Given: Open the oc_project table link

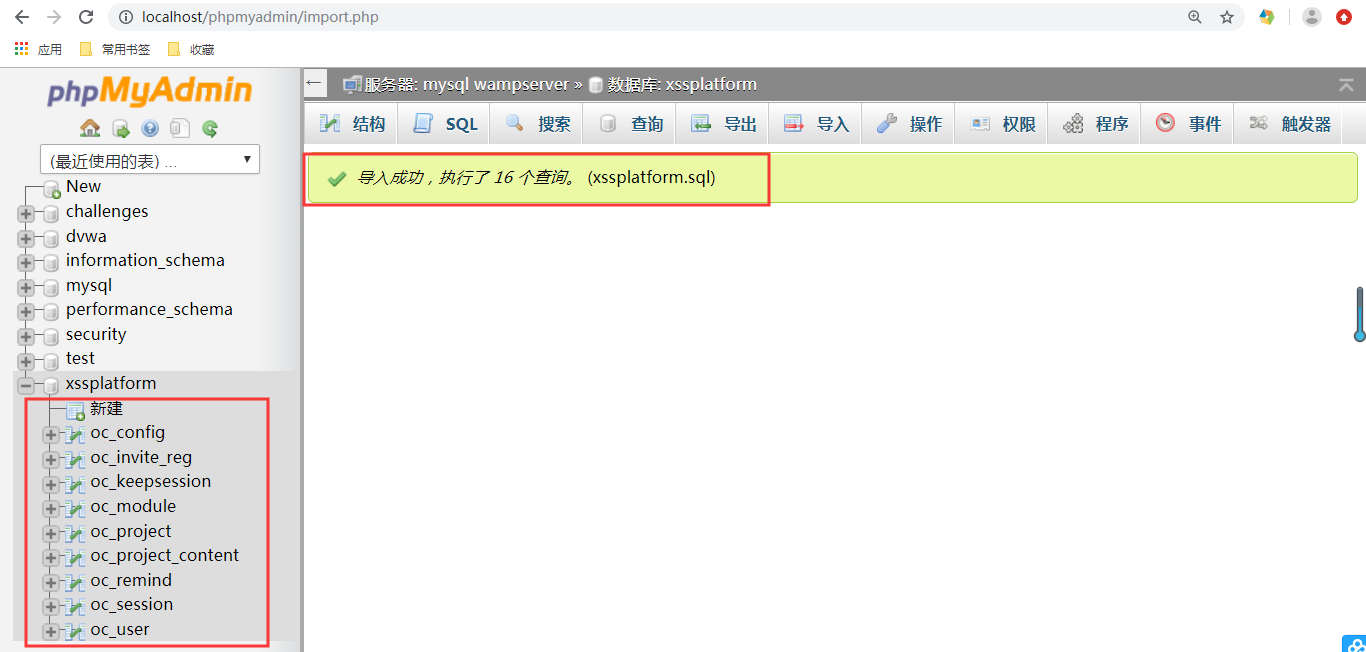Looking at the screenshot, I should point(131,531).
